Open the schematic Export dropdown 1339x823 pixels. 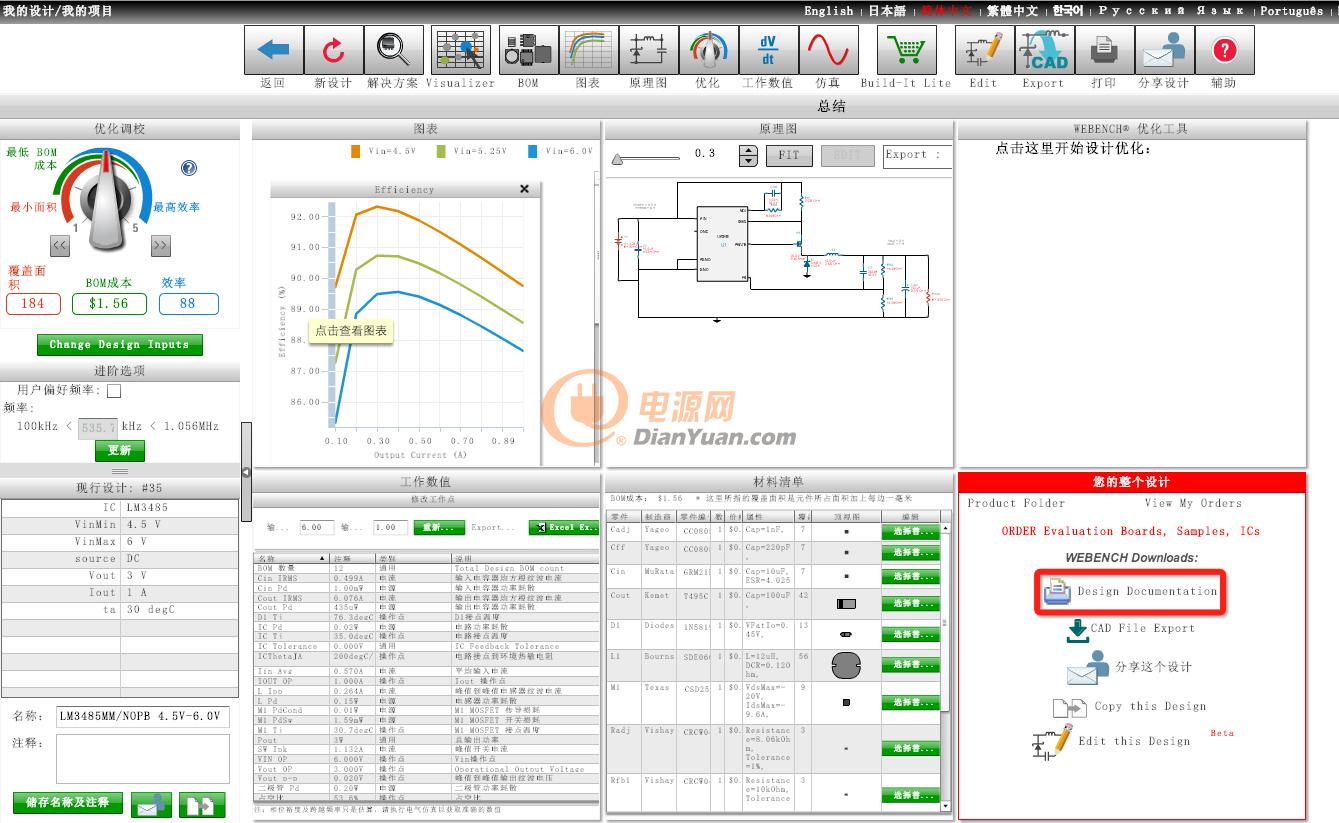(916, 155)
